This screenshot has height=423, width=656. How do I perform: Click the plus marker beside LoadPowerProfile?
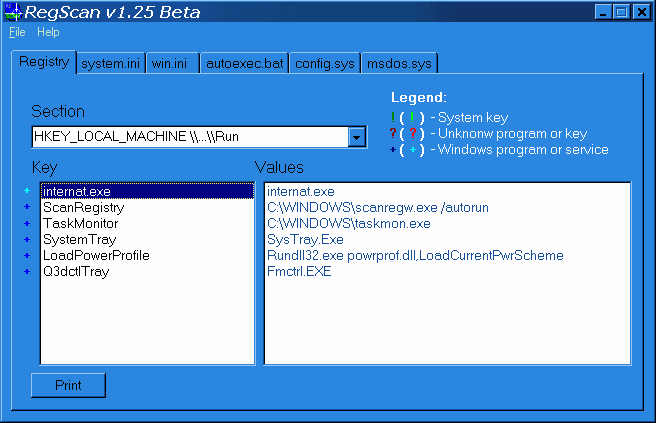coord(27,255)
